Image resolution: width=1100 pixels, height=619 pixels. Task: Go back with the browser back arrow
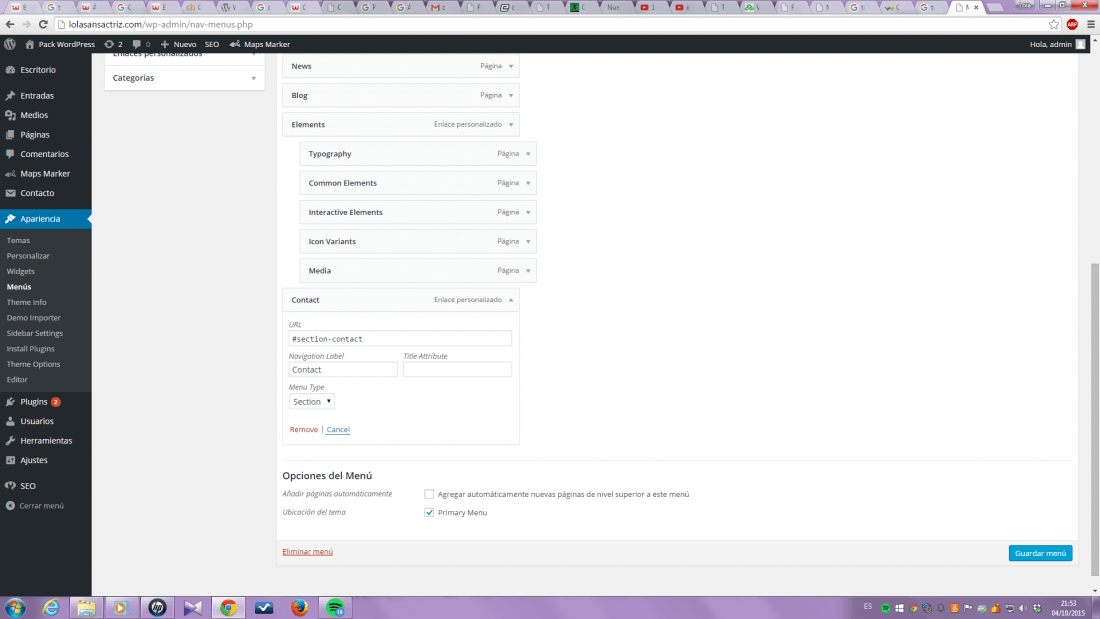(x=10, y=25)
